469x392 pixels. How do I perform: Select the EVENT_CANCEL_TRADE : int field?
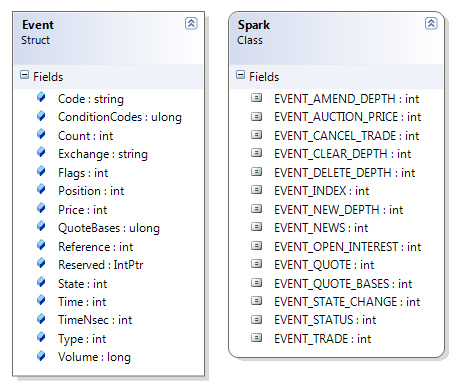coord(347,136)
